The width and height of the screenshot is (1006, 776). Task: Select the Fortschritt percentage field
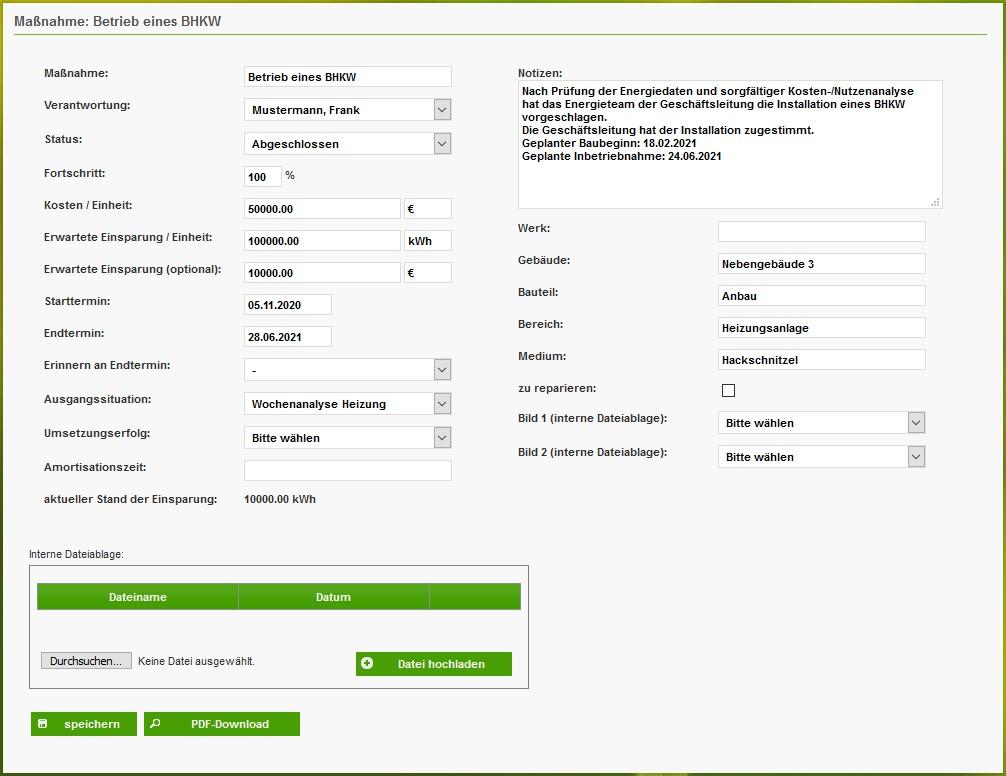point(262,176)
